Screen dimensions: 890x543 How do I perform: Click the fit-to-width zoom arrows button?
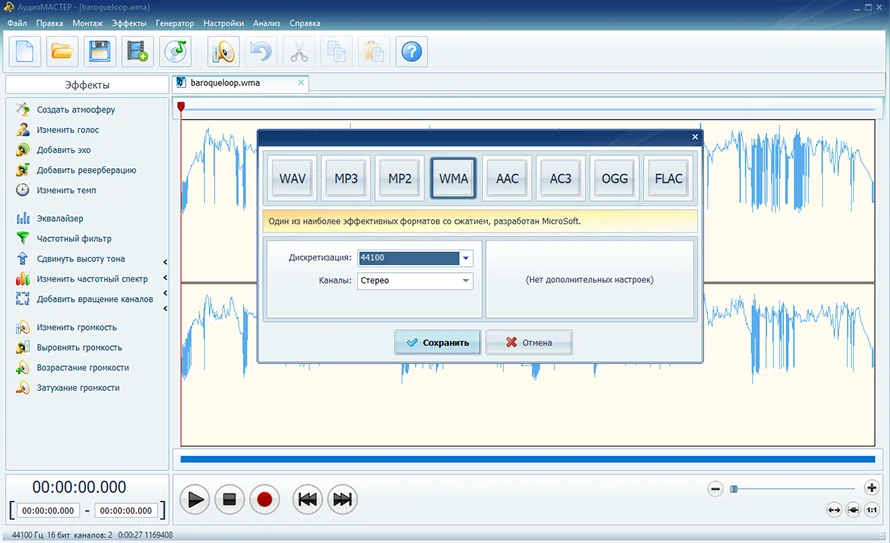[x=834, y=510]
